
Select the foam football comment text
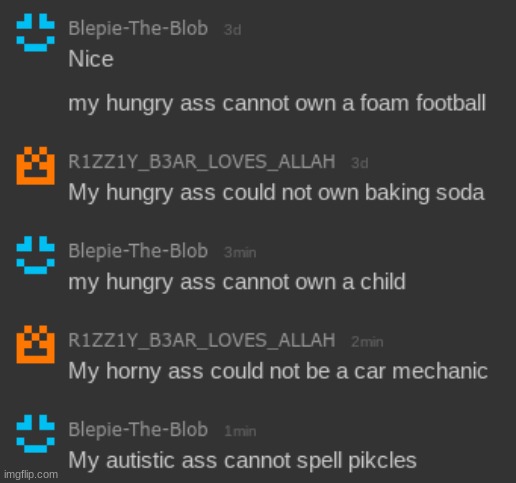(277, 104)
